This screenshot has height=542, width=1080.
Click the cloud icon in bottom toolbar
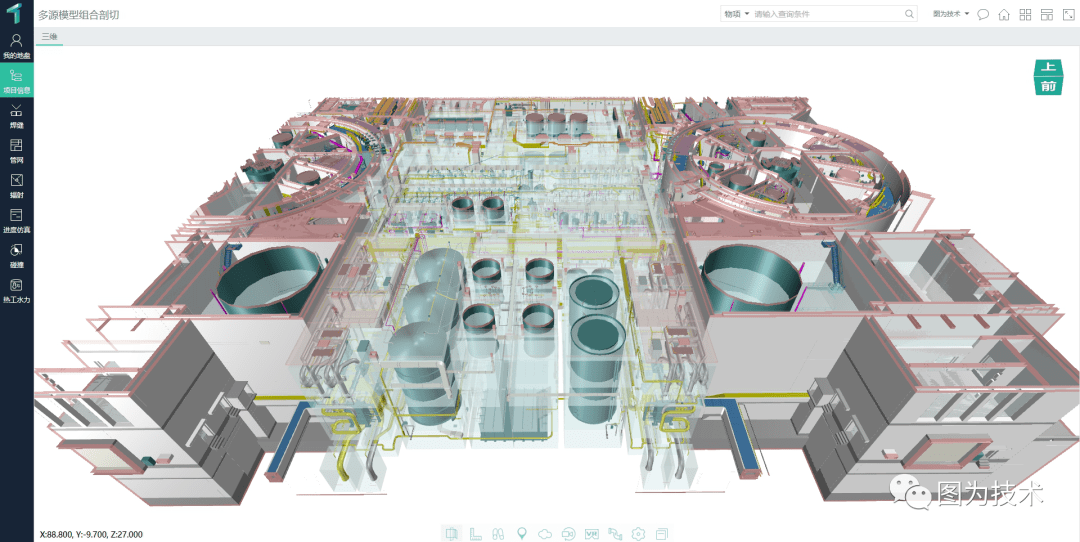point(545,533)
